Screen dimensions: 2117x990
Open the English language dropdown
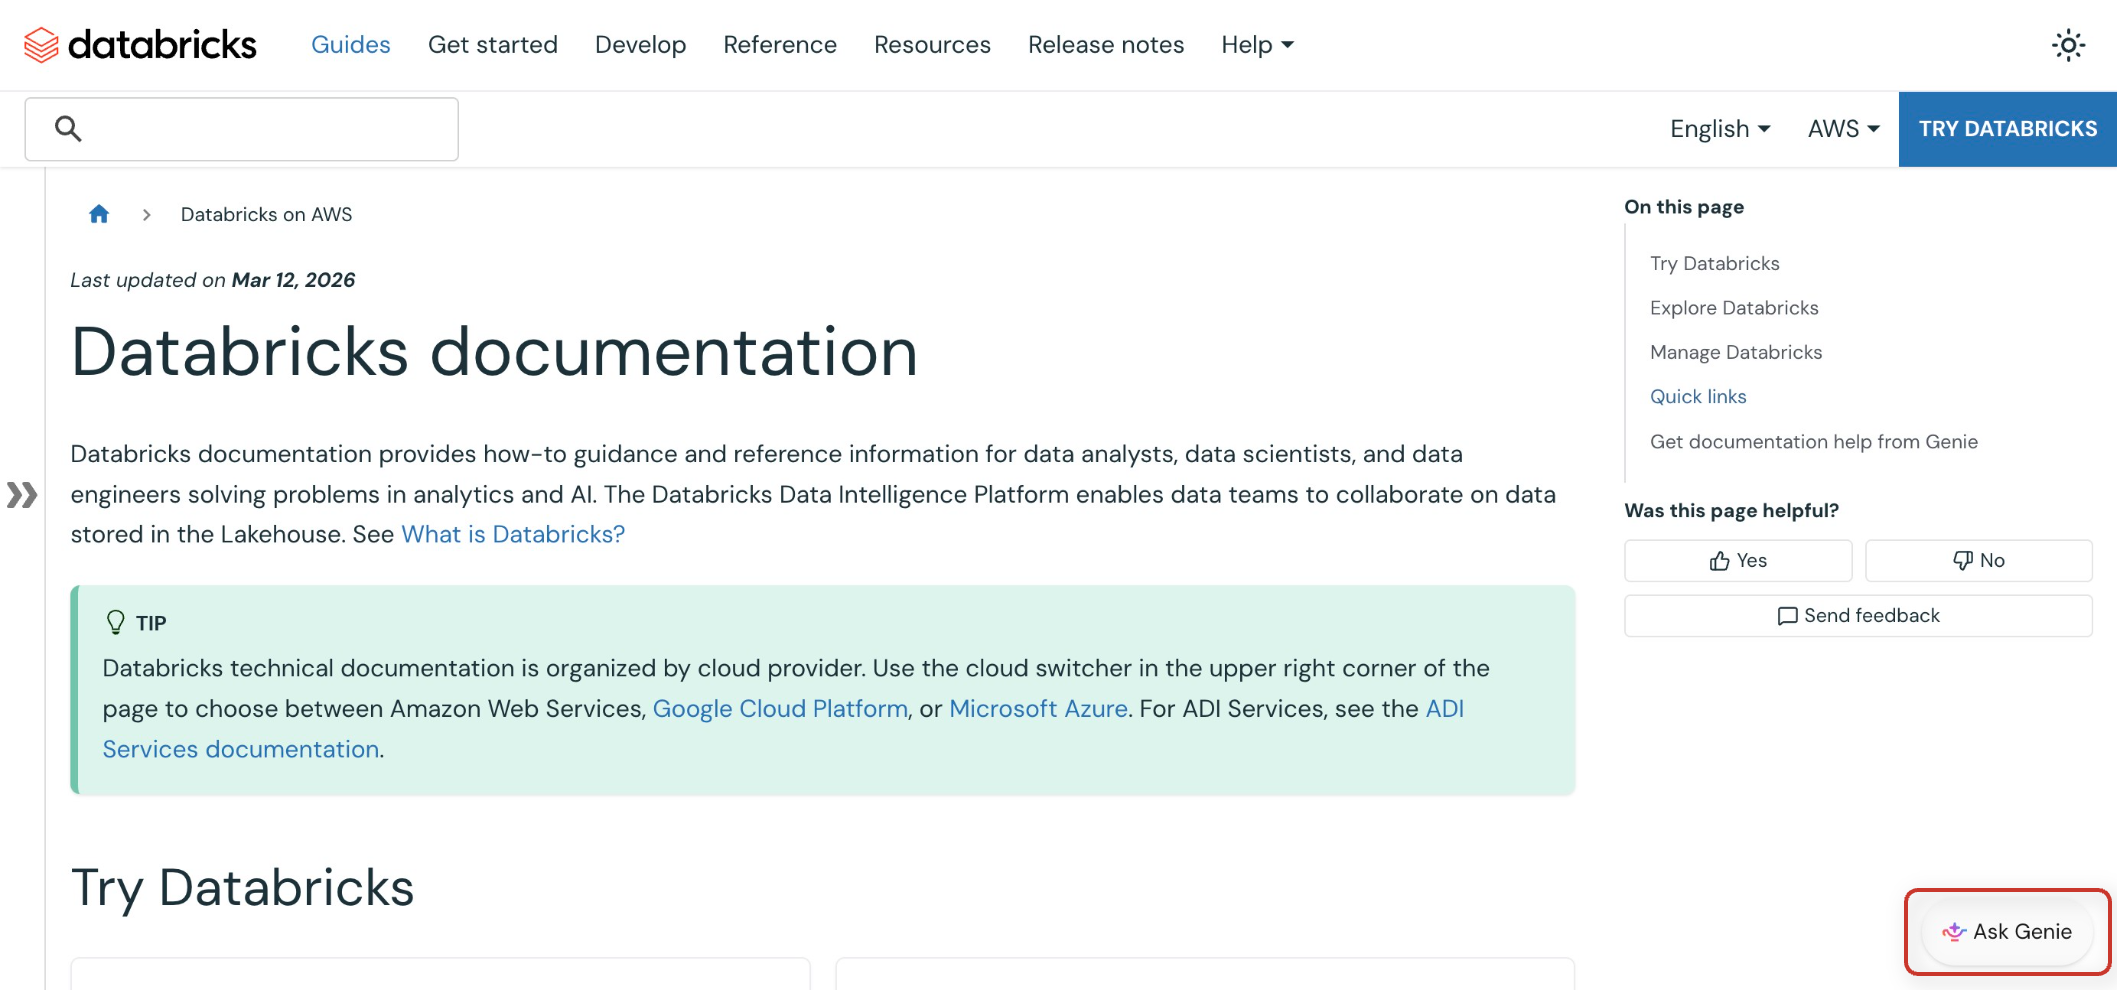(x=1719, y=129)
